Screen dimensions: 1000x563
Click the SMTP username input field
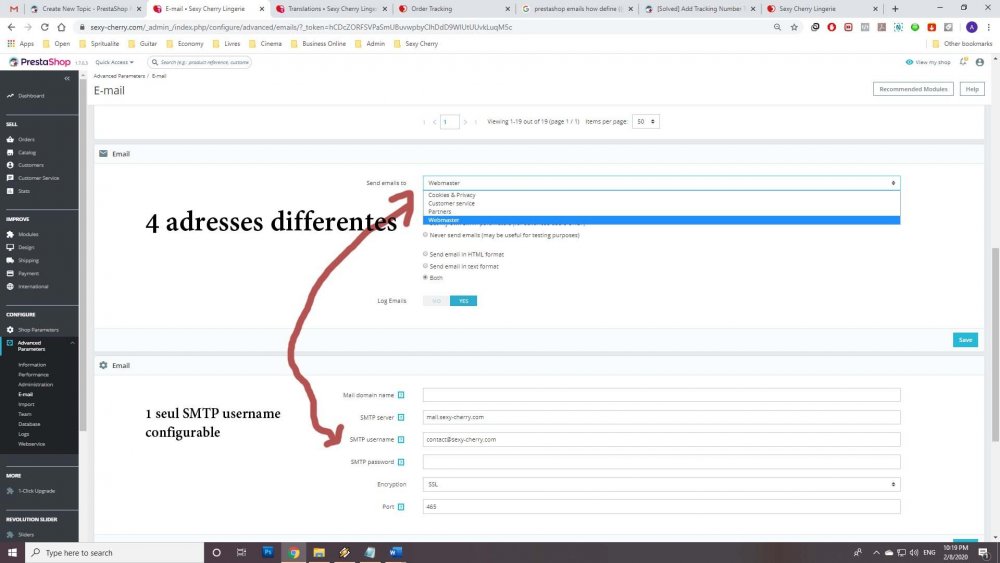(x=661, y=439)
